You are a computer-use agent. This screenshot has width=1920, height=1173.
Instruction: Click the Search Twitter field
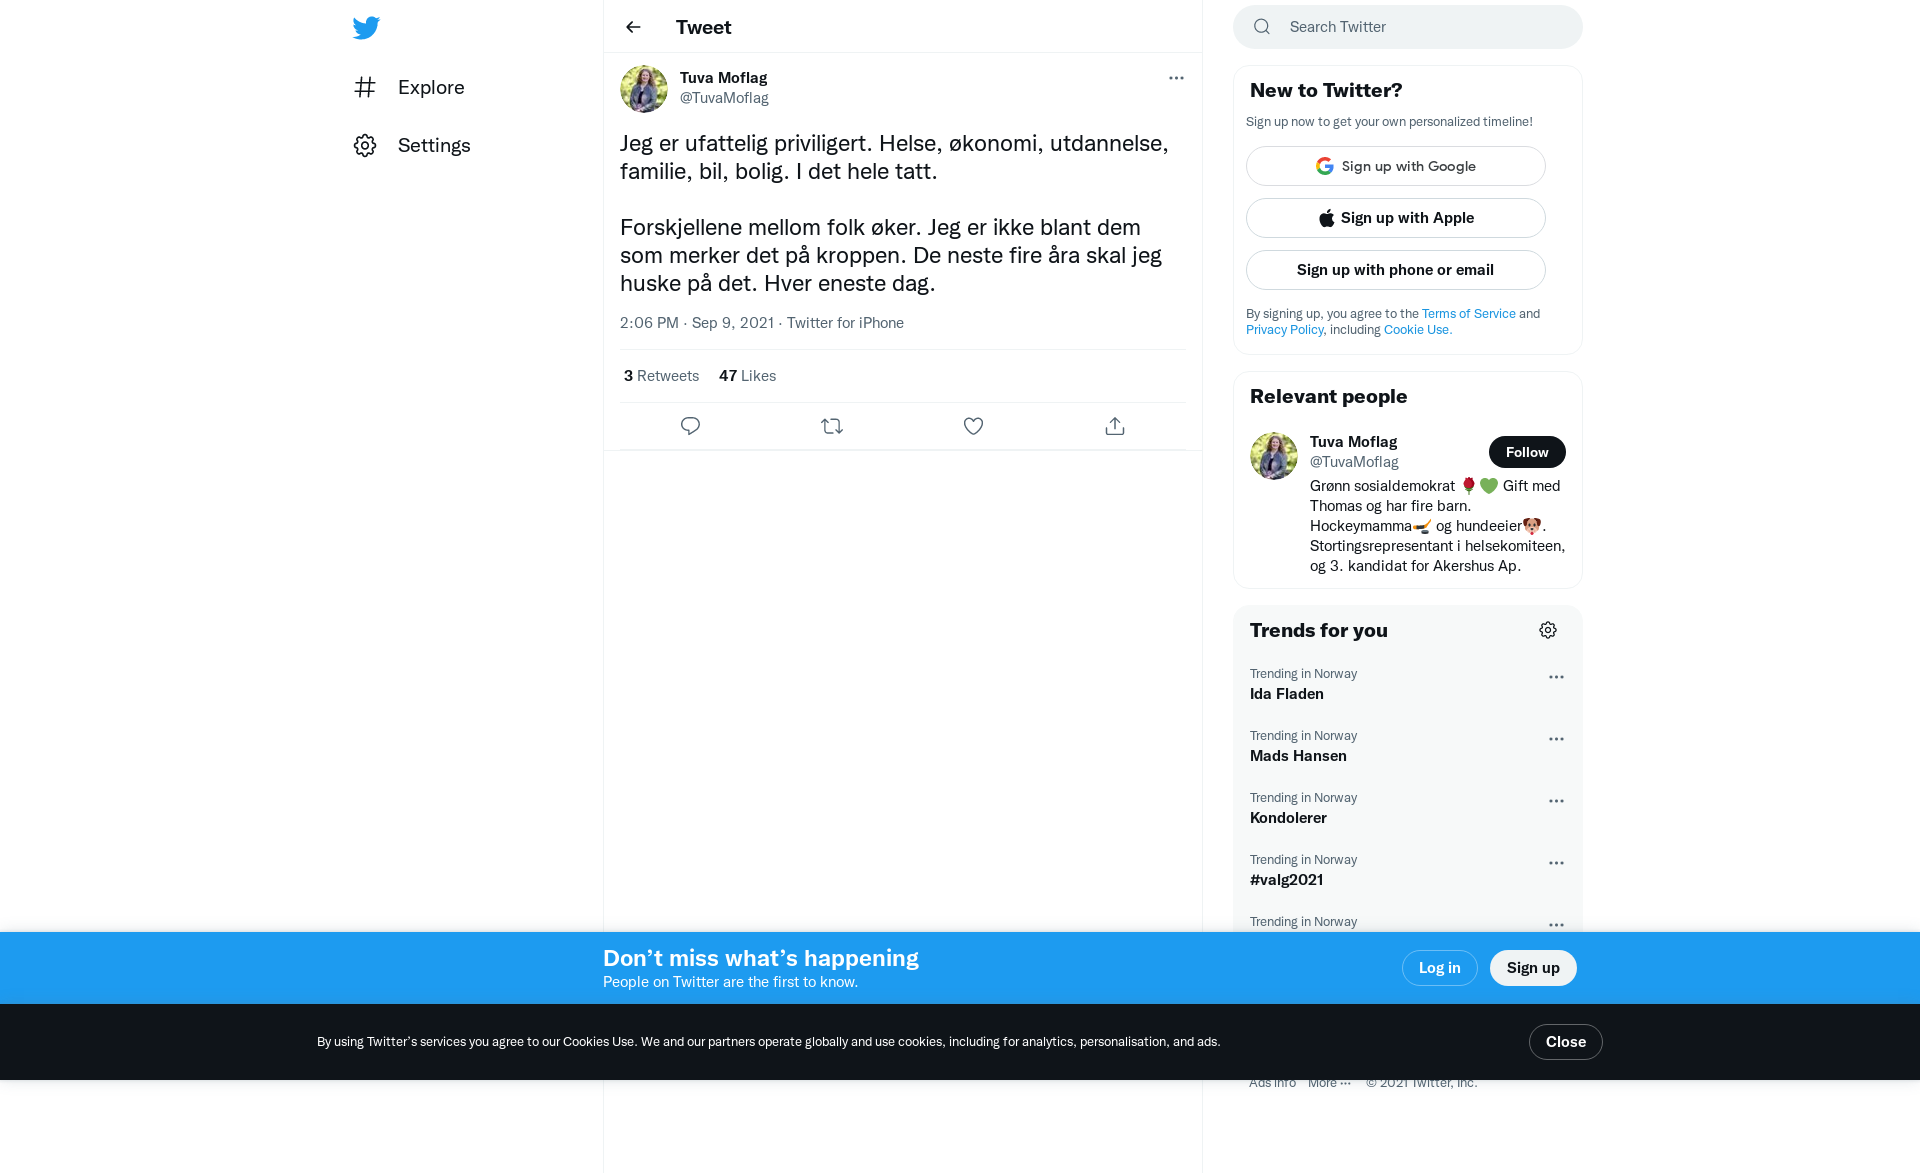pyautogui.click(x=1408, y=27)
